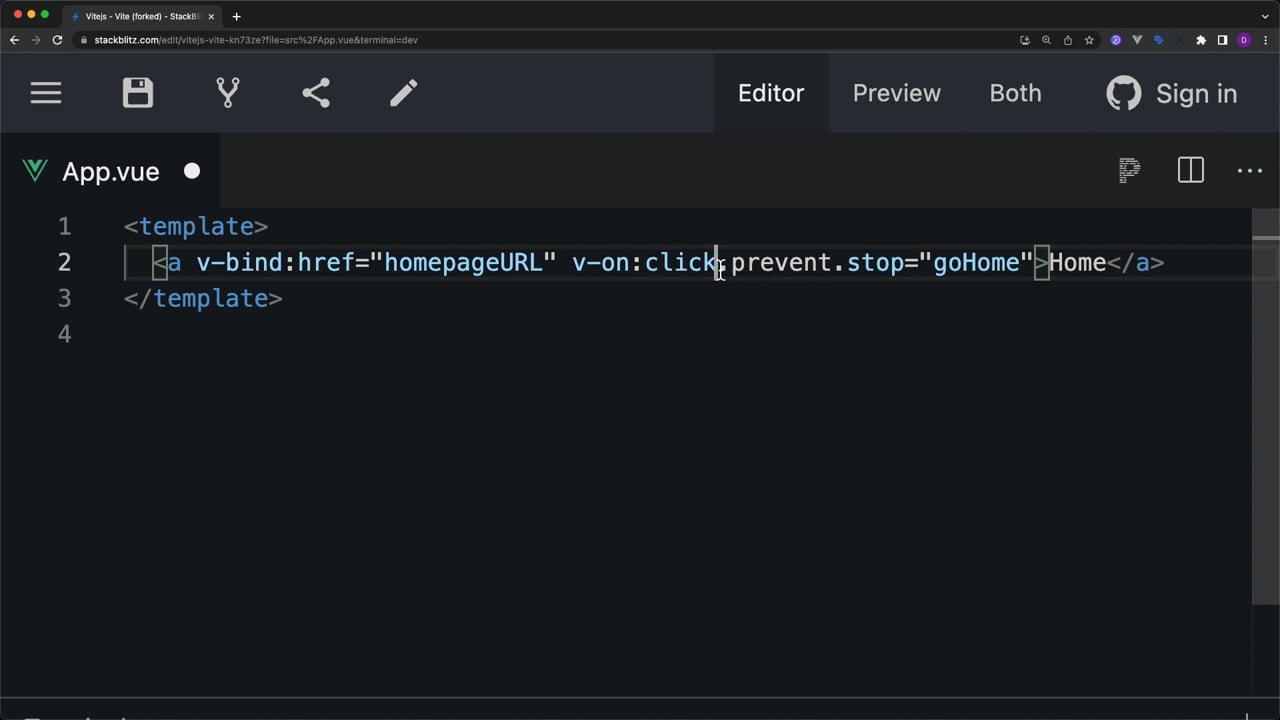Click the closing template tag on line 3
1280x720 pixels.
(x=203, y=298)
